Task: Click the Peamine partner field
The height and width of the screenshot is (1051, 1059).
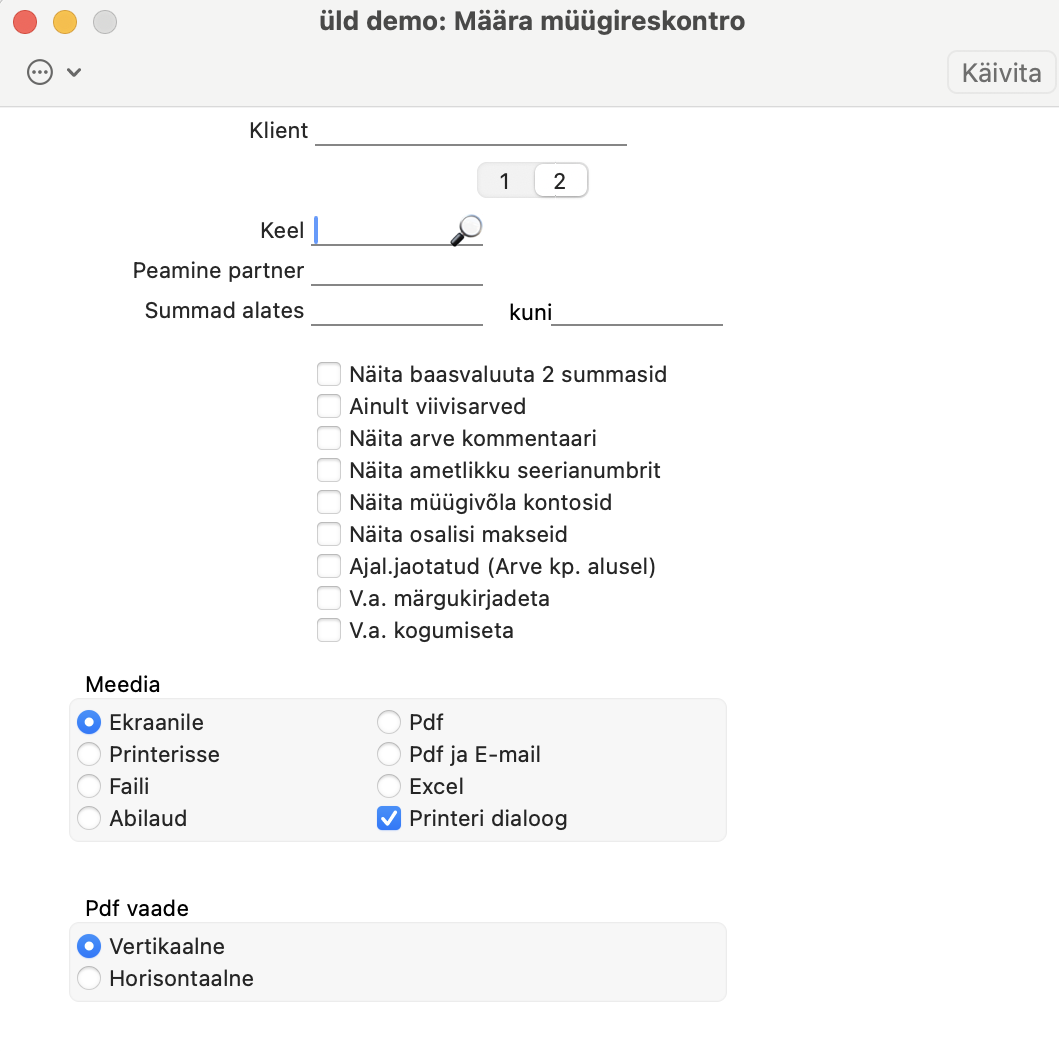Action: 397,271
